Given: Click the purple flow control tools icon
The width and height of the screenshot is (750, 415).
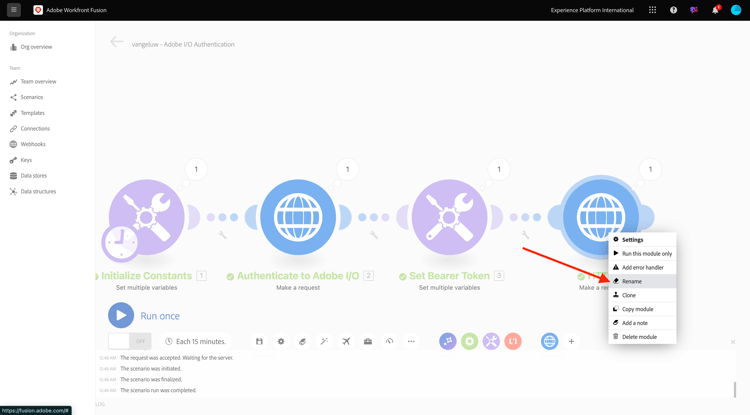Looking at the screenshot, I should [x=448, y=341].
